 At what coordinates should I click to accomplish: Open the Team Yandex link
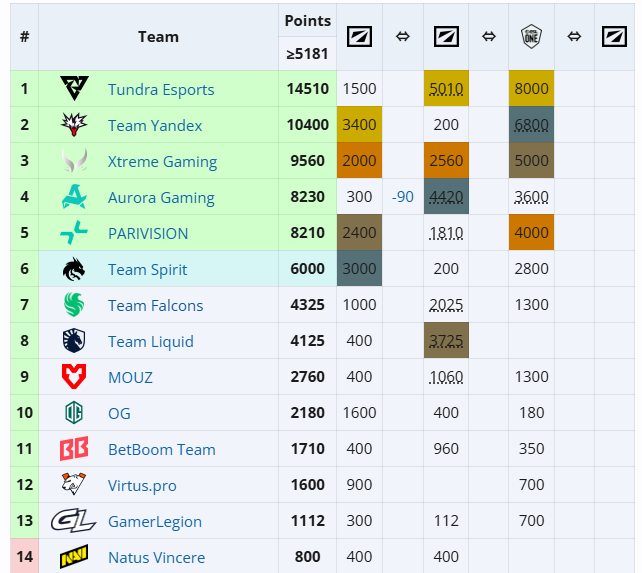(x=155, y=125)
